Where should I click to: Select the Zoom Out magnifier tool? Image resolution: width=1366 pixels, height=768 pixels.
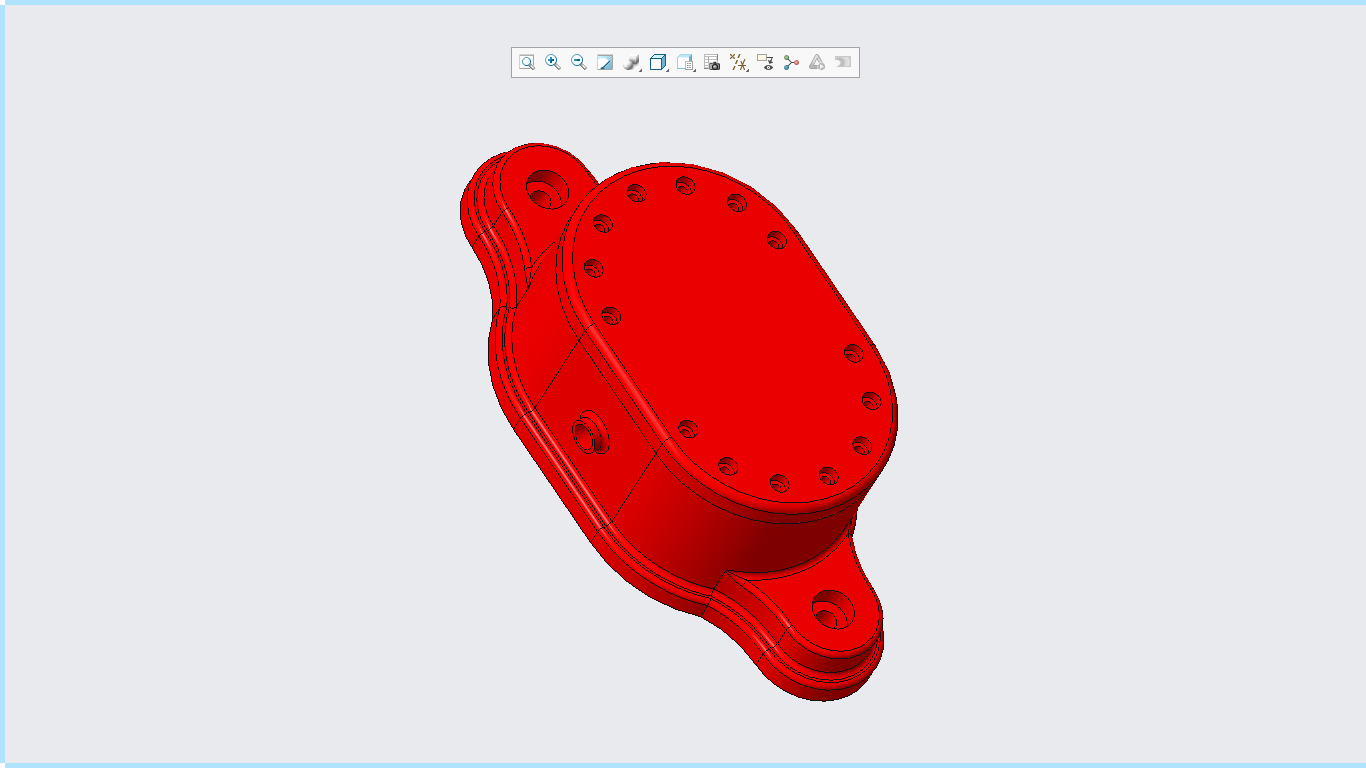579,63
